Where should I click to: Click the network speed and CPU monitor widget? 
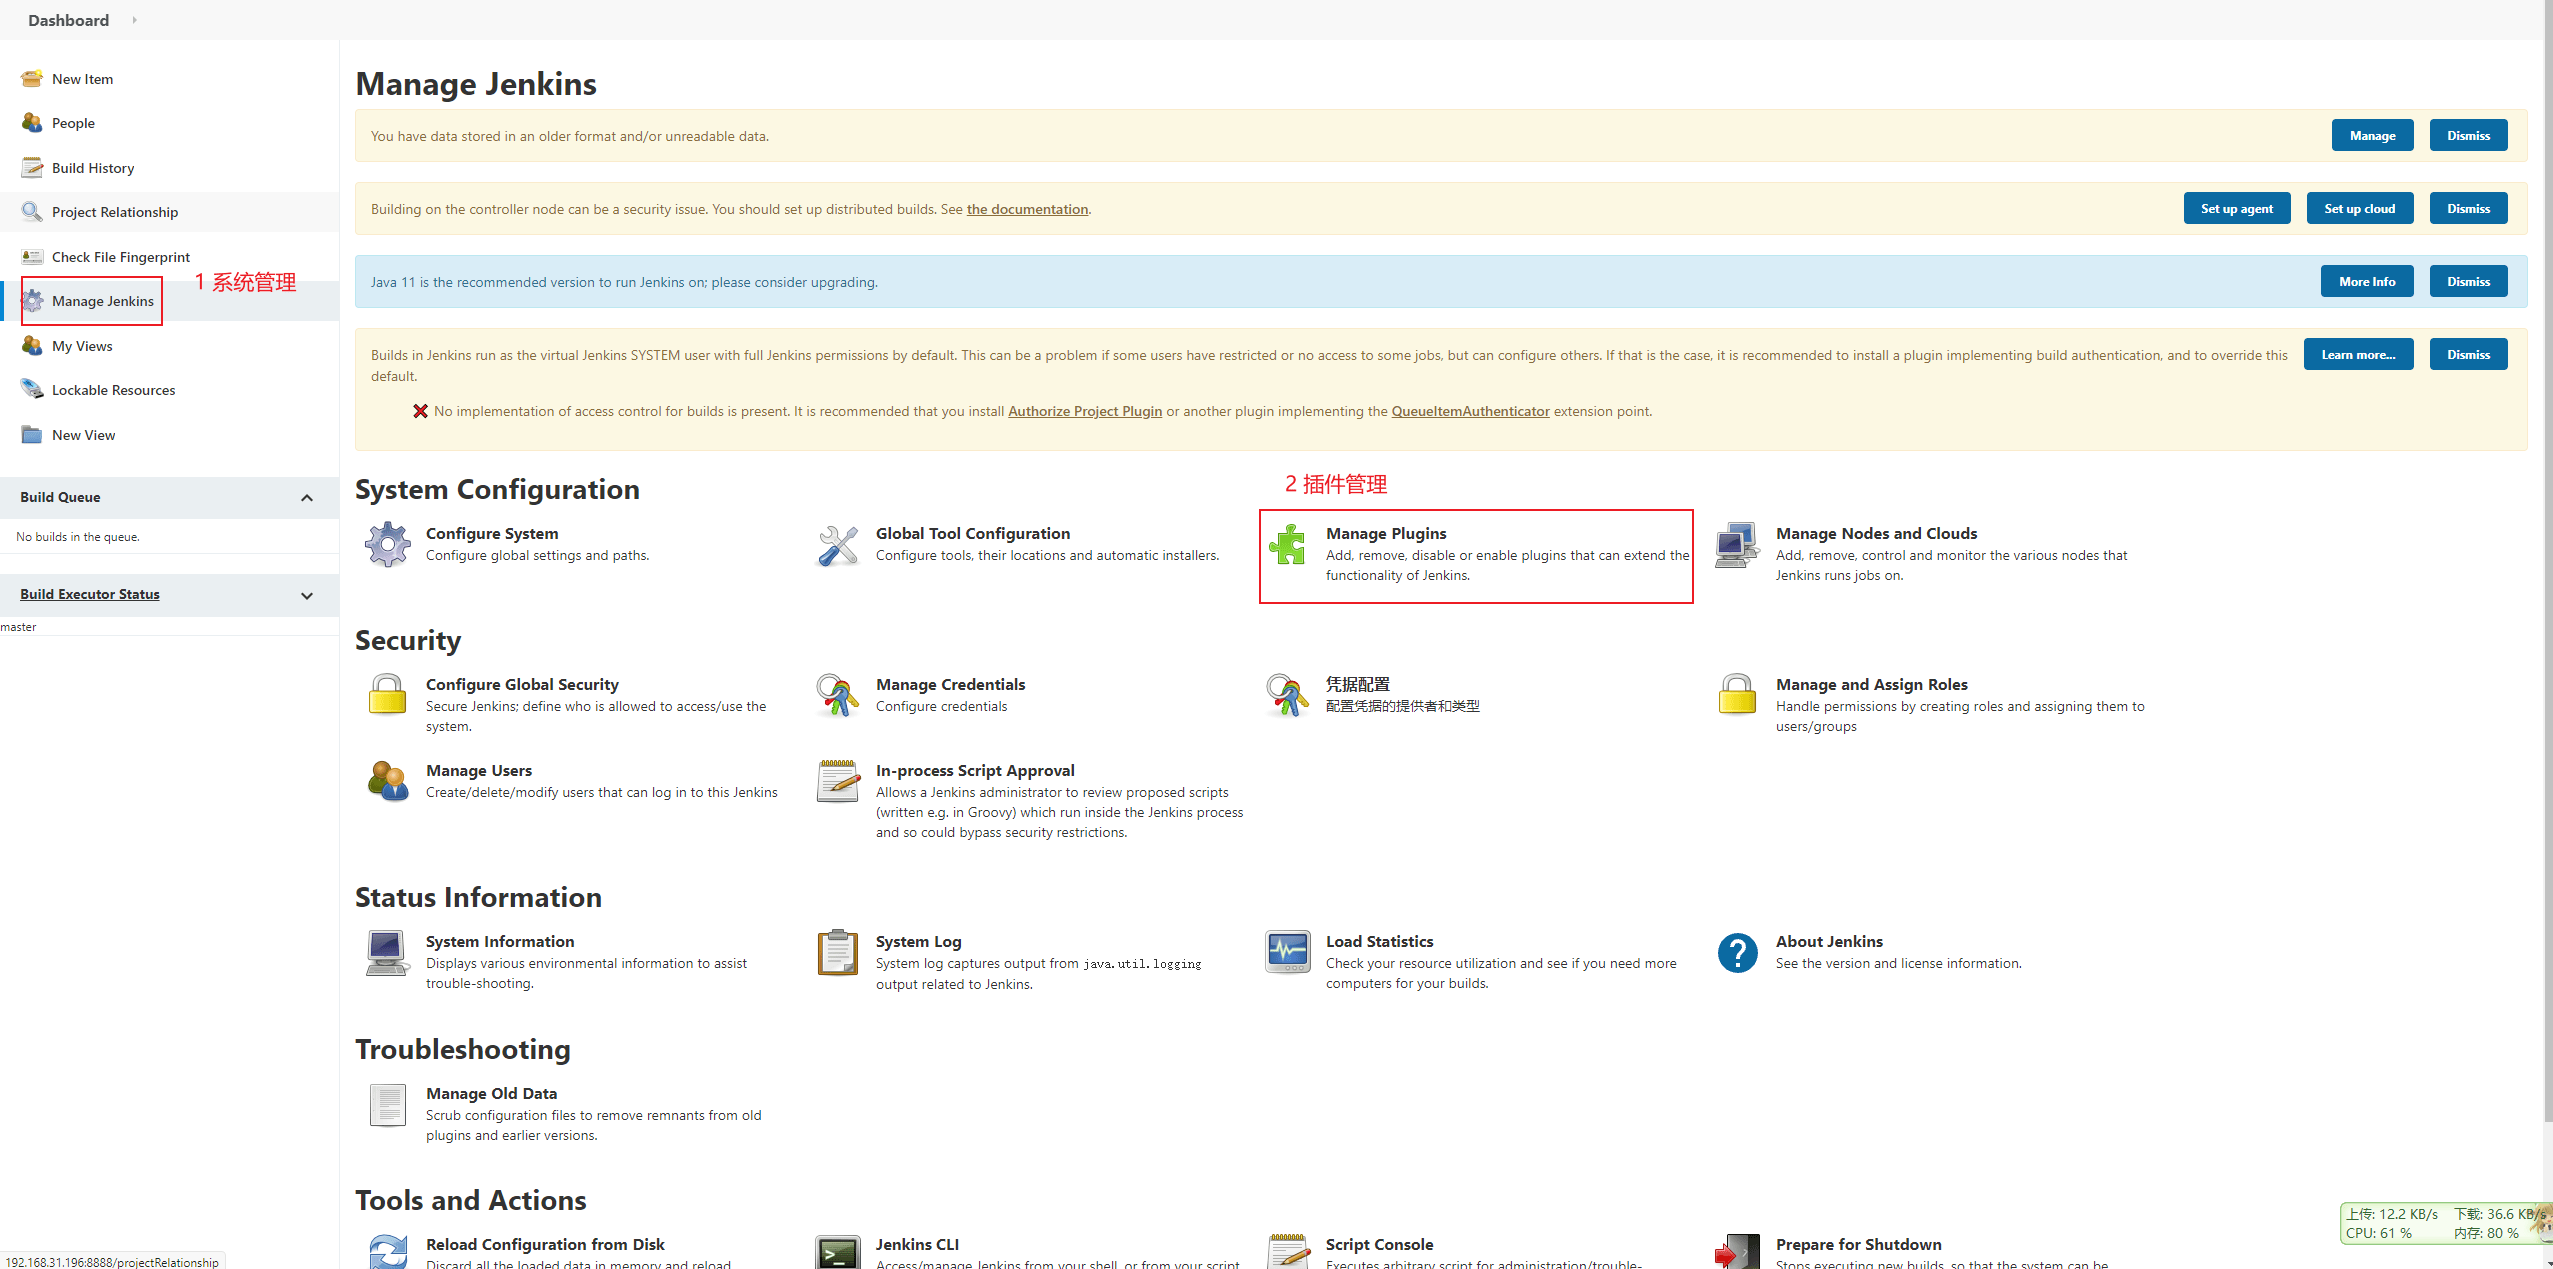coord(2445,1223)
